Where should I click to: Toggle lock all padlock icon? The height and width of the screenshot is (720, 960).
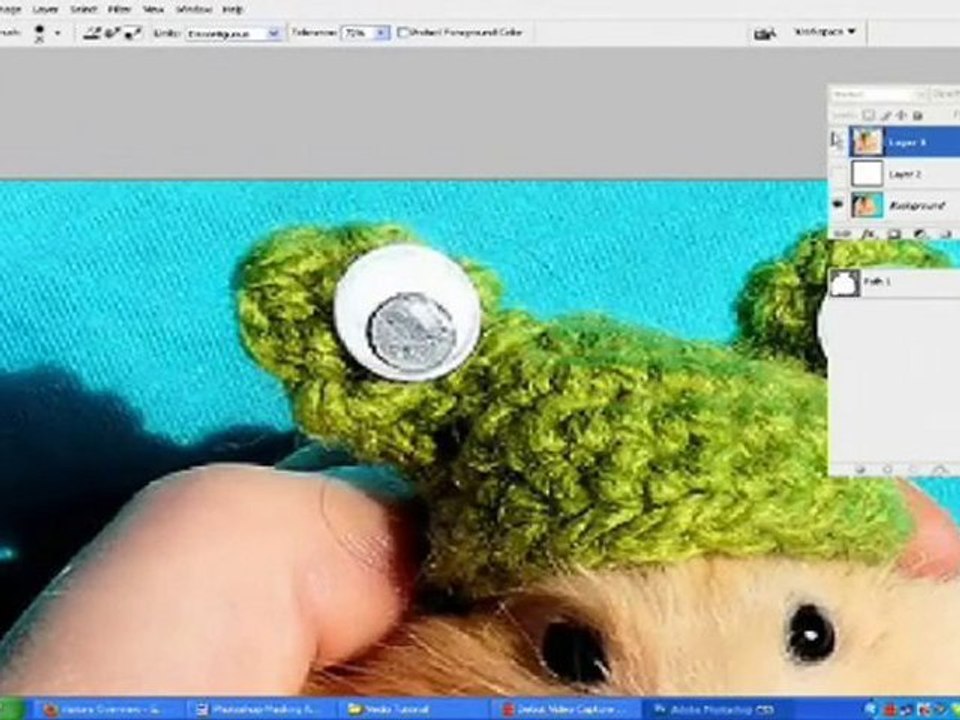(917, 114)
